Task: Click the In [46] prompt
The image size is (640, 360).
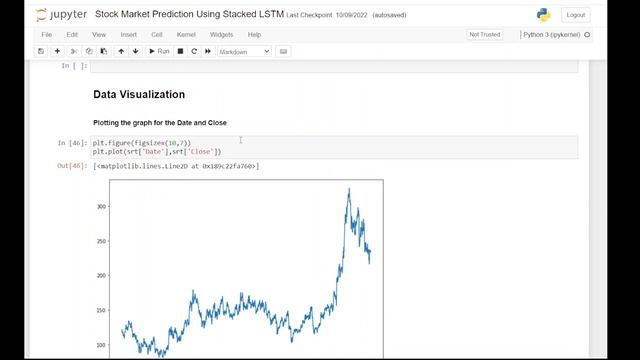Action: coord(72,143)
